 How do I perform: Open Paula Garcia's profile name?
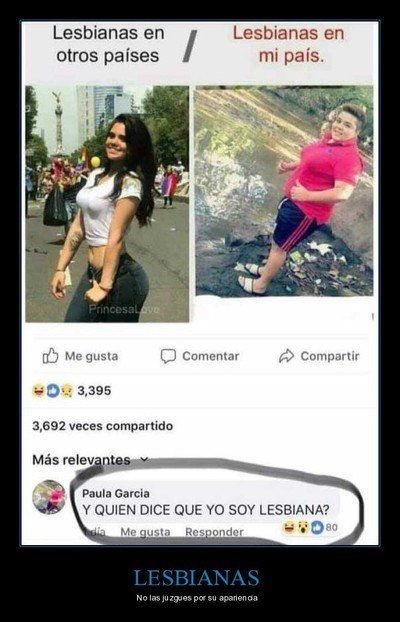(116, 493)
